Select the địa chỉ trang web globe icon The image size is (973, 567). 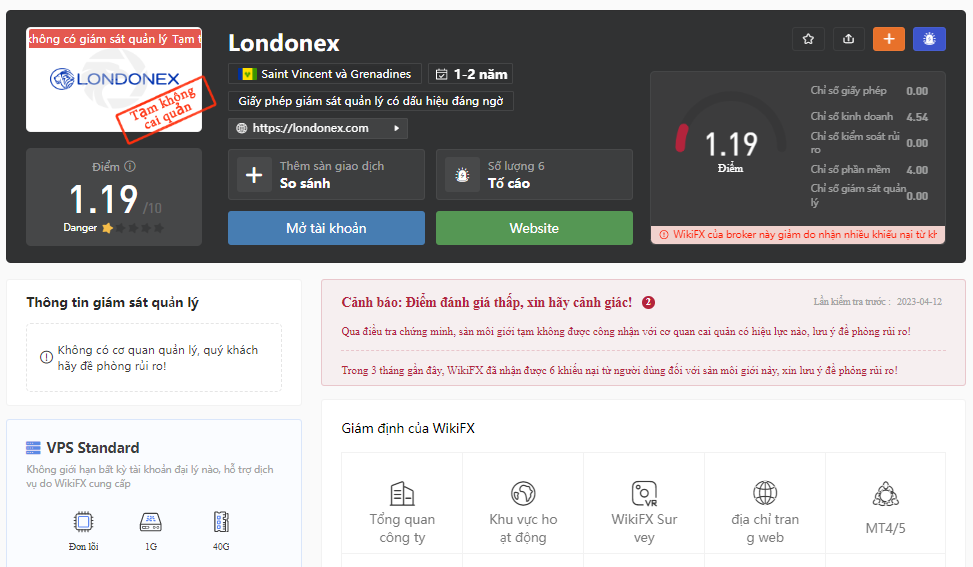[x=765, y=493]
